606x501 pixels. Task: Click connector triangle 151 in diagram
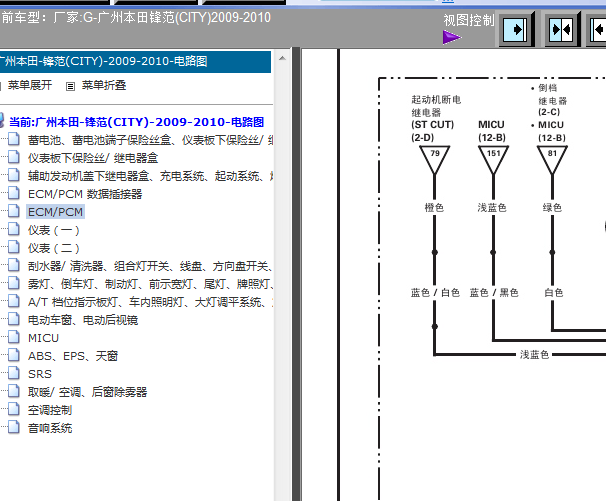[494, 159]
